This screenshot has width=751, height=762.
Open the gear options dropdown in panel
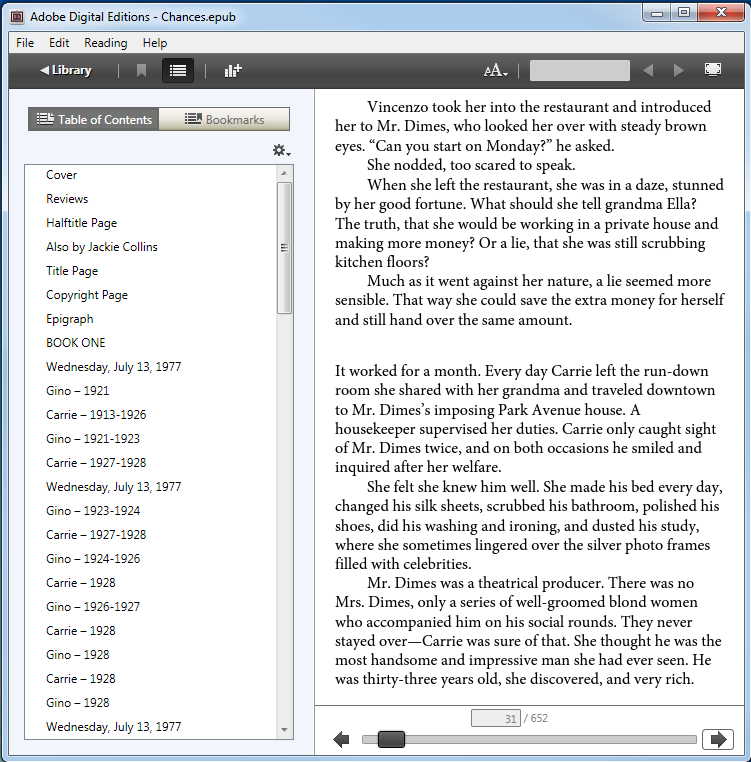point(281,150)
